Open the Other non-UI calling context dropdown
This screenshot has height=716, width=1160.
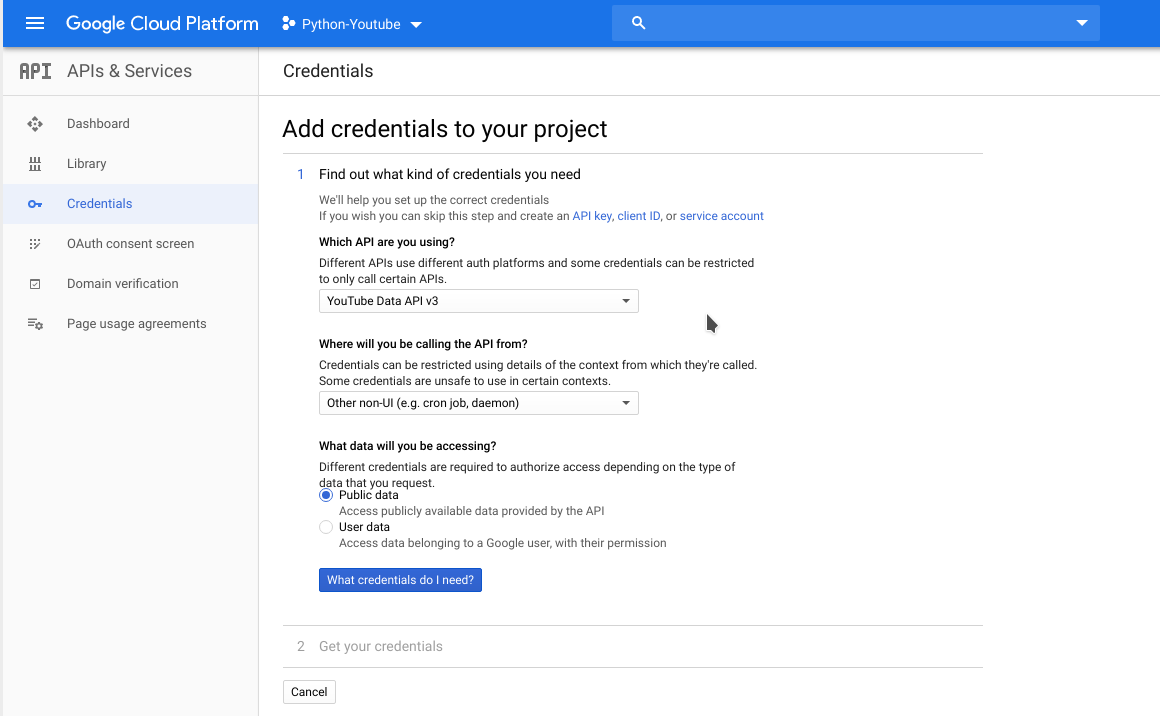(479, 403)
